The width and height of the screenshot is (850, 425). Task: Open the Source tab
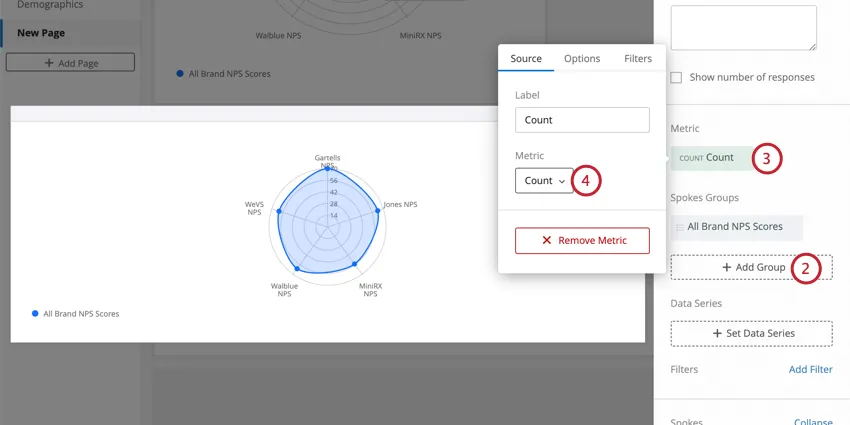click(x=526, y=59)
